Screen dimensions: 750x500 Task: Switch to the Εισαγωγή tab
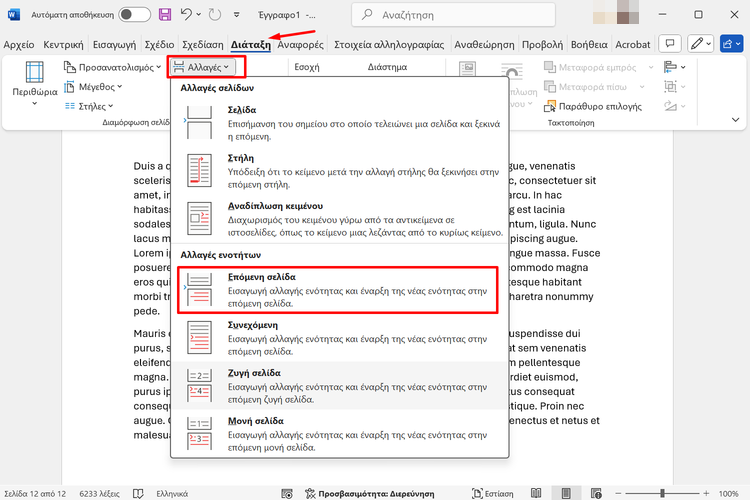(114, 44)
